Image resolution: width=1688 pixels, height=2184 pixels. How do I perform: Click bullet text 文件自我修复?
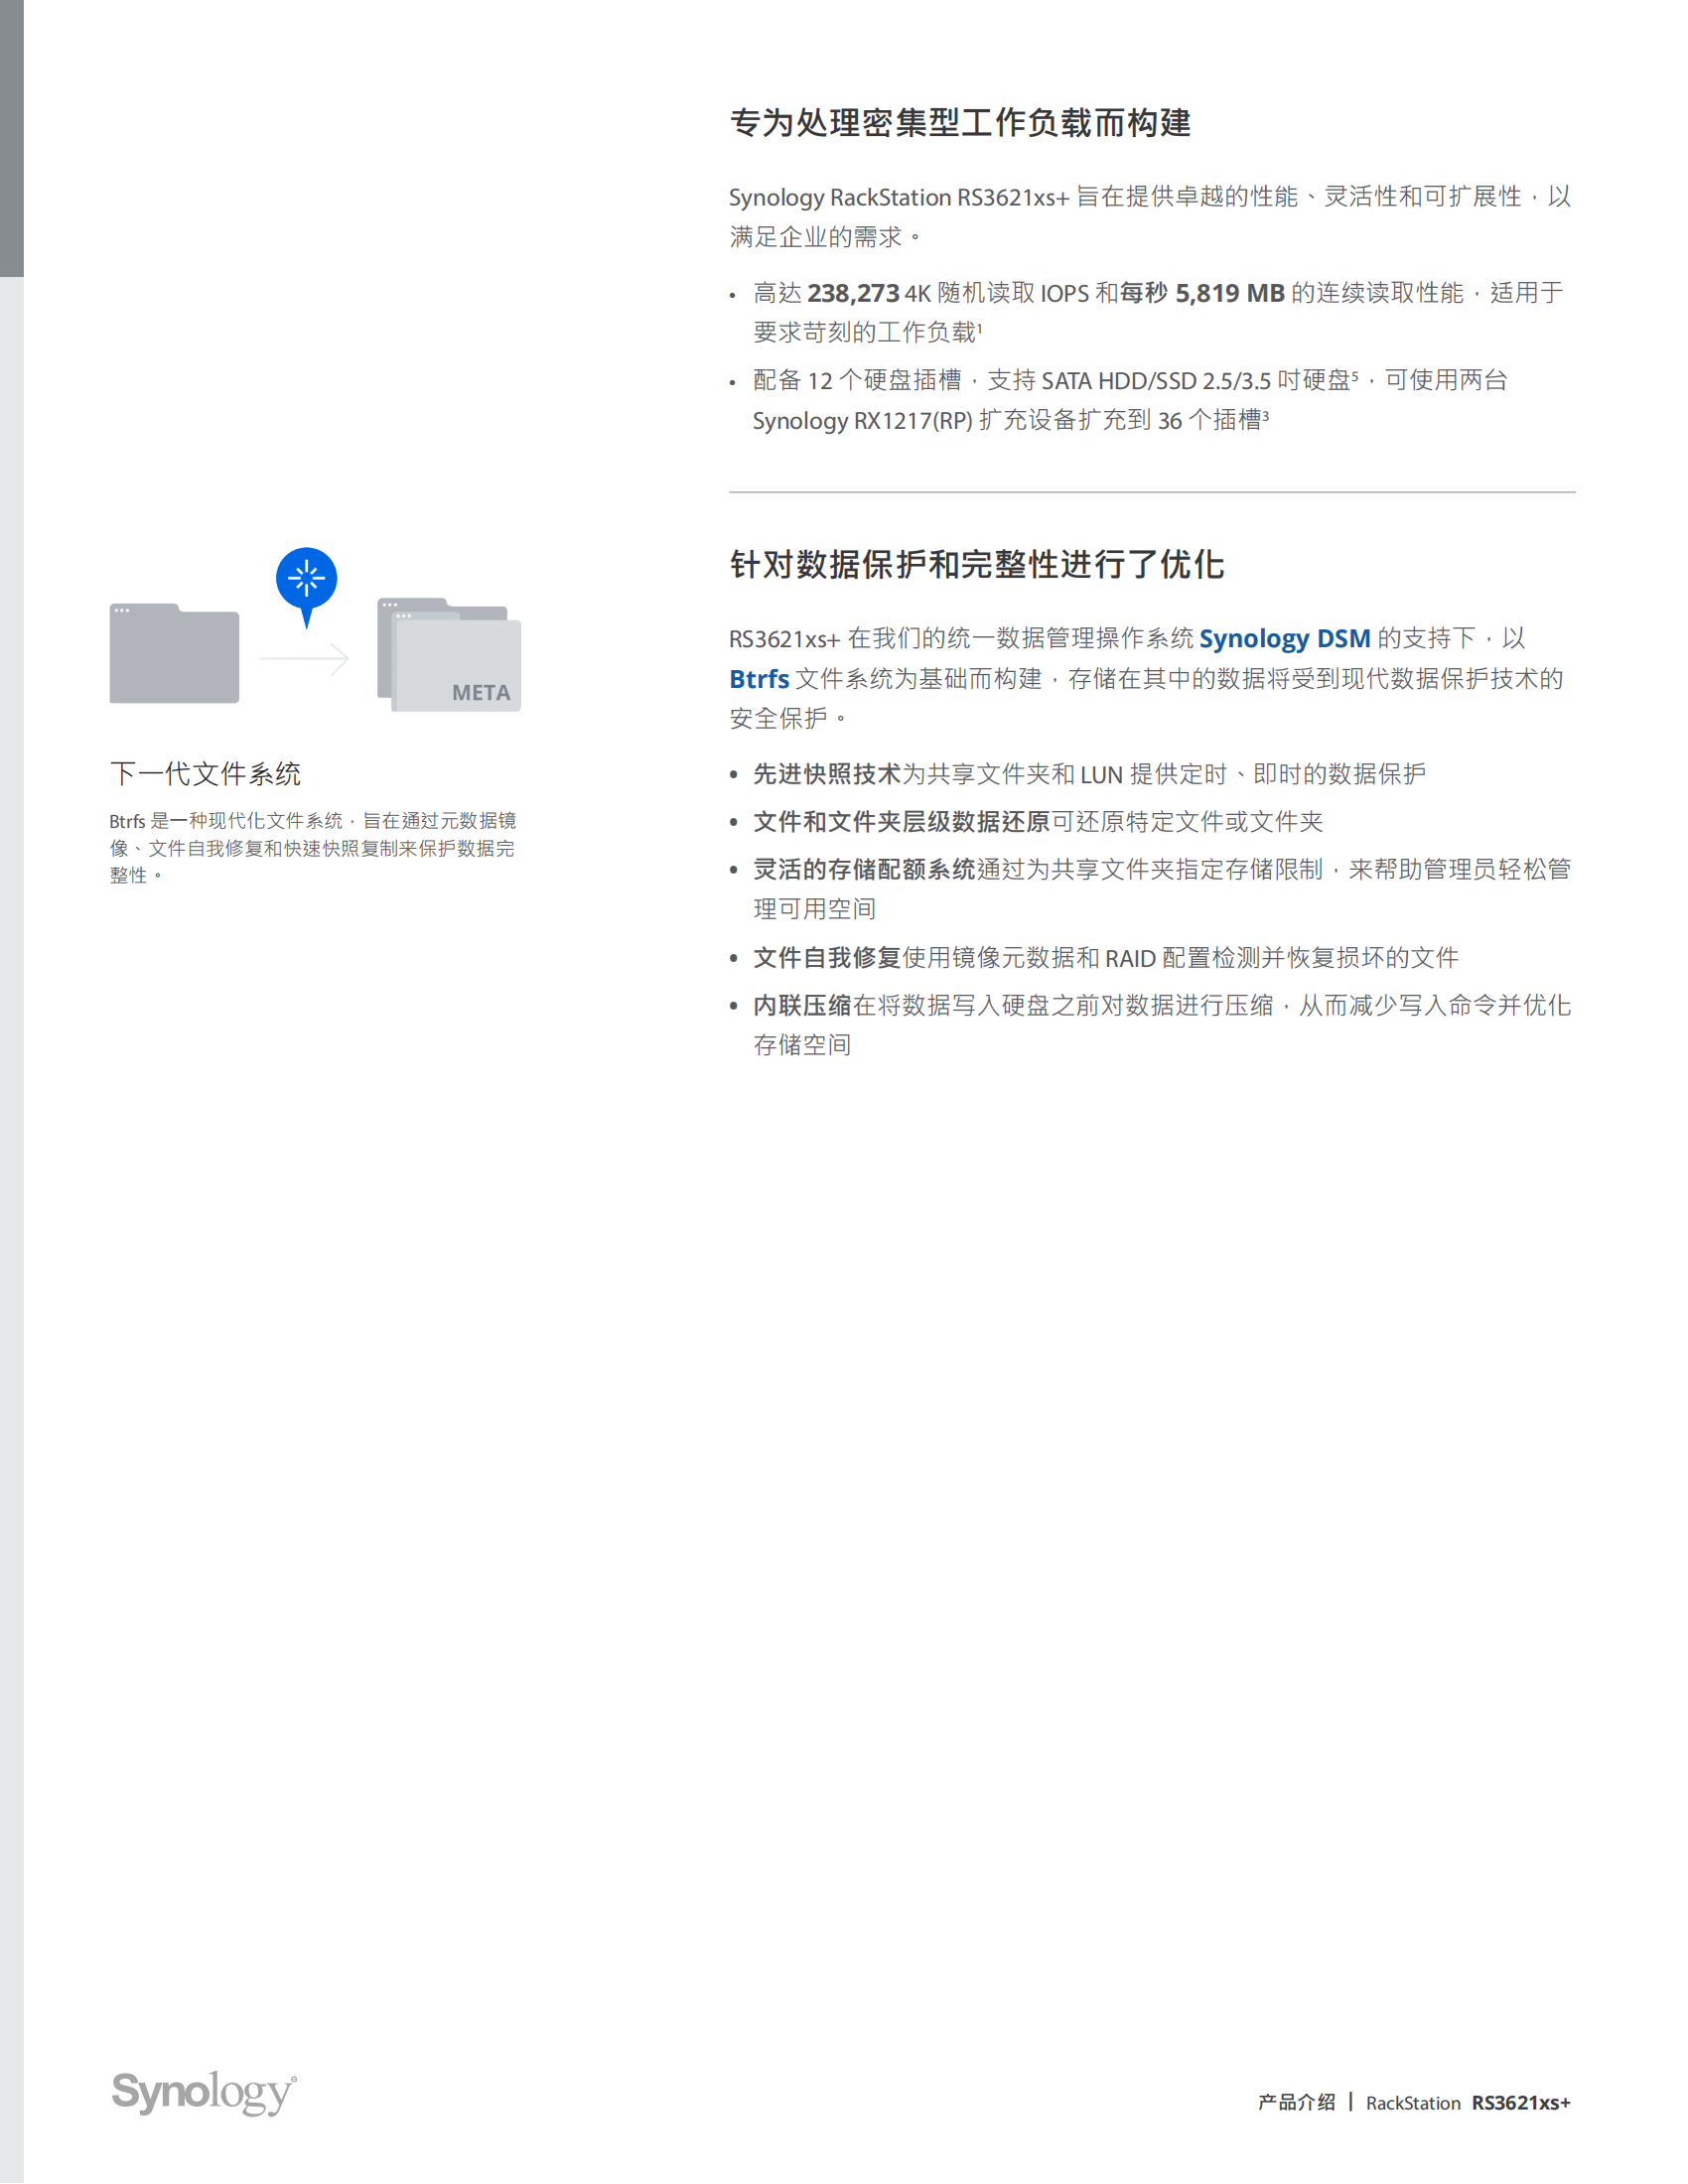point(827,958)
